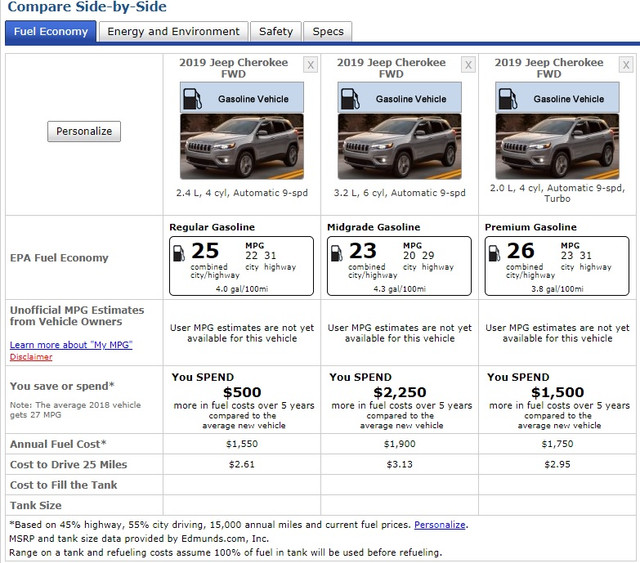
Task: Click pump icon beside 23 combined MPG
Action: [337, 253]
